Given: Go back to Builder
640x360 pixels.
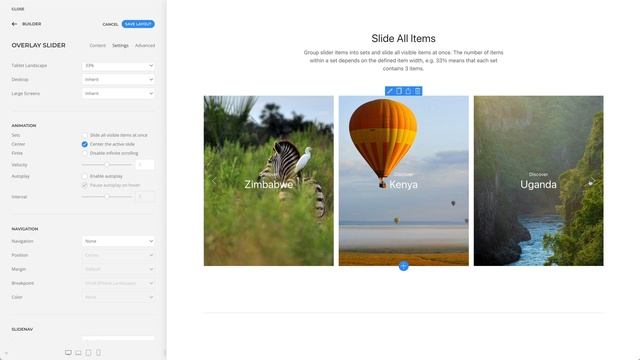Looking at the screenshot, I should [31, 24].
